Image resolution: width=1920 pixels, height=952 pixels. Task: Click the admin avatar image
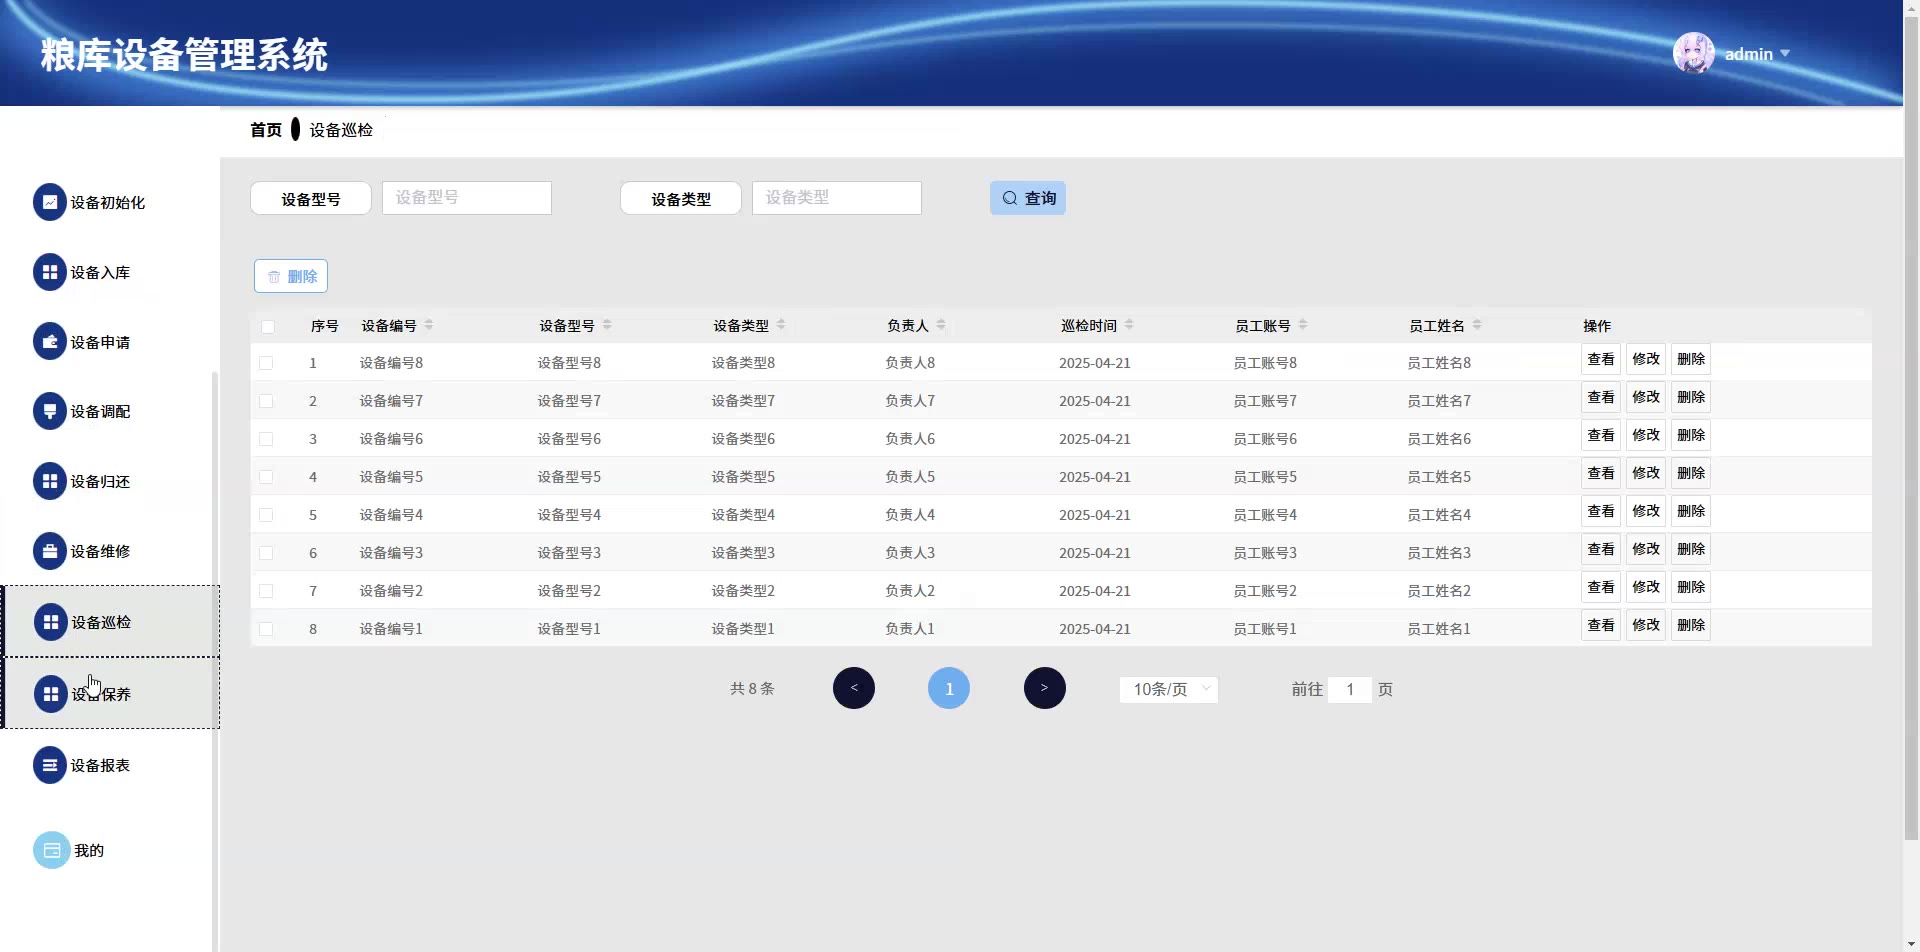pos(1693,54)
